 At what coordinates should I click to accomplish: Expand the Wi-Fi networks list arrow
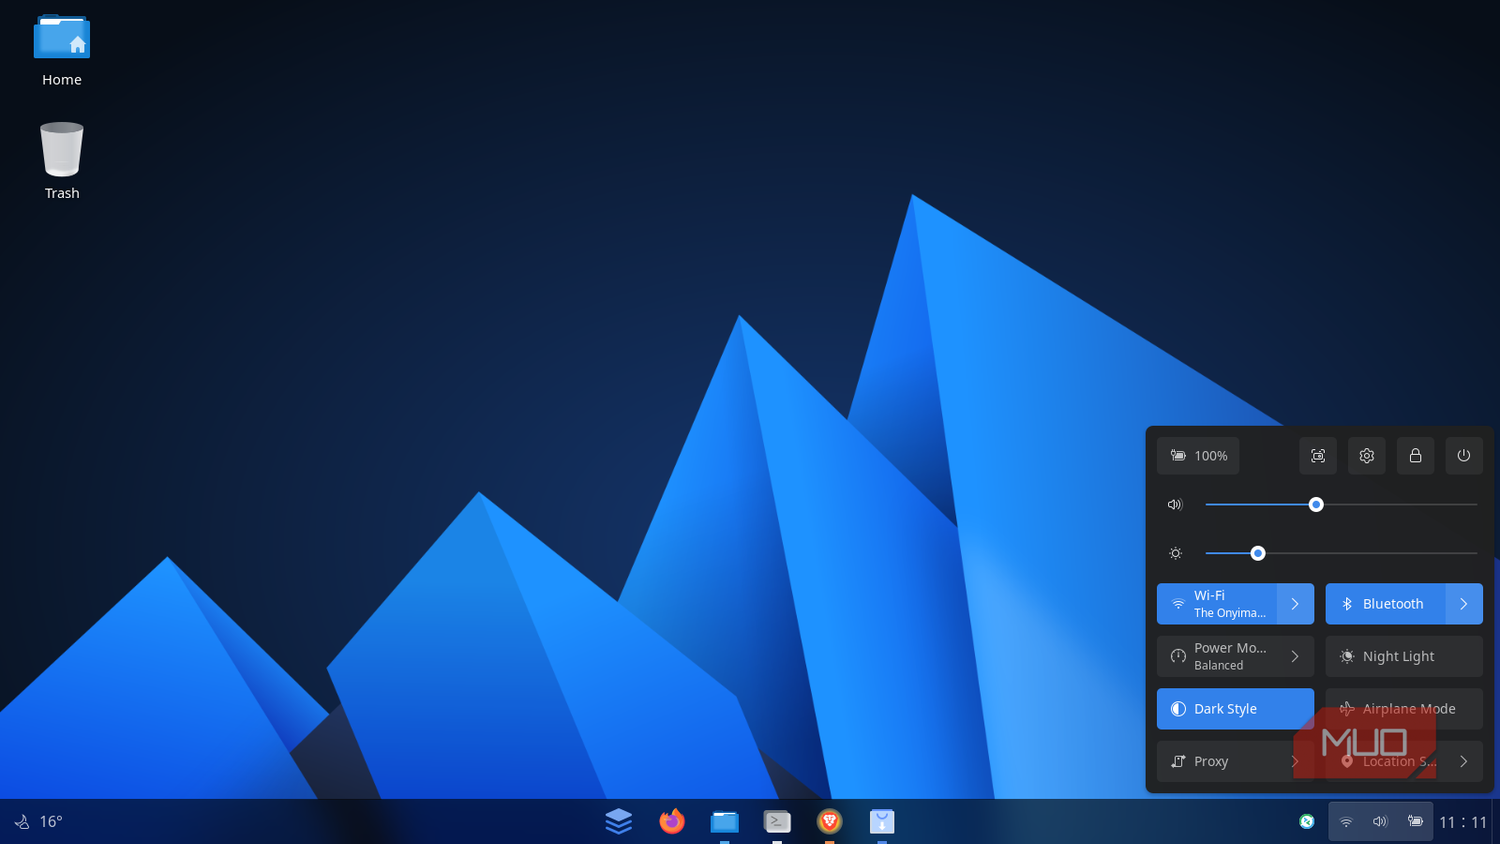pyautogui.click(x=1295, y=604)
